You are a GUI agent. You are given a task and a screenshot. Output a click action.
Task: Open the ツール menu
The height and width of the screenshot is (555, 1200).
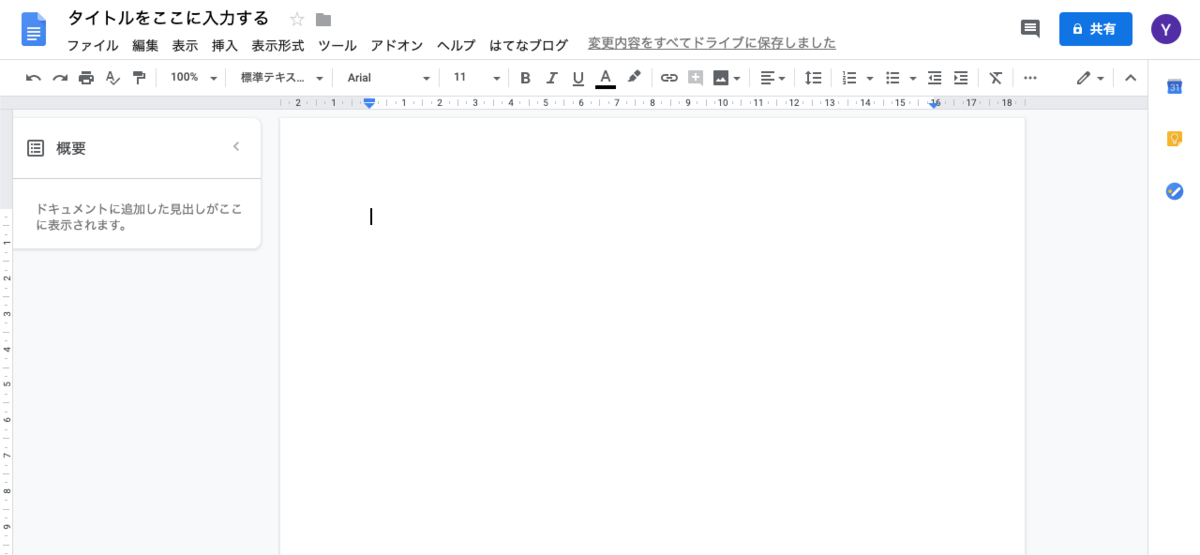(337, 45)
